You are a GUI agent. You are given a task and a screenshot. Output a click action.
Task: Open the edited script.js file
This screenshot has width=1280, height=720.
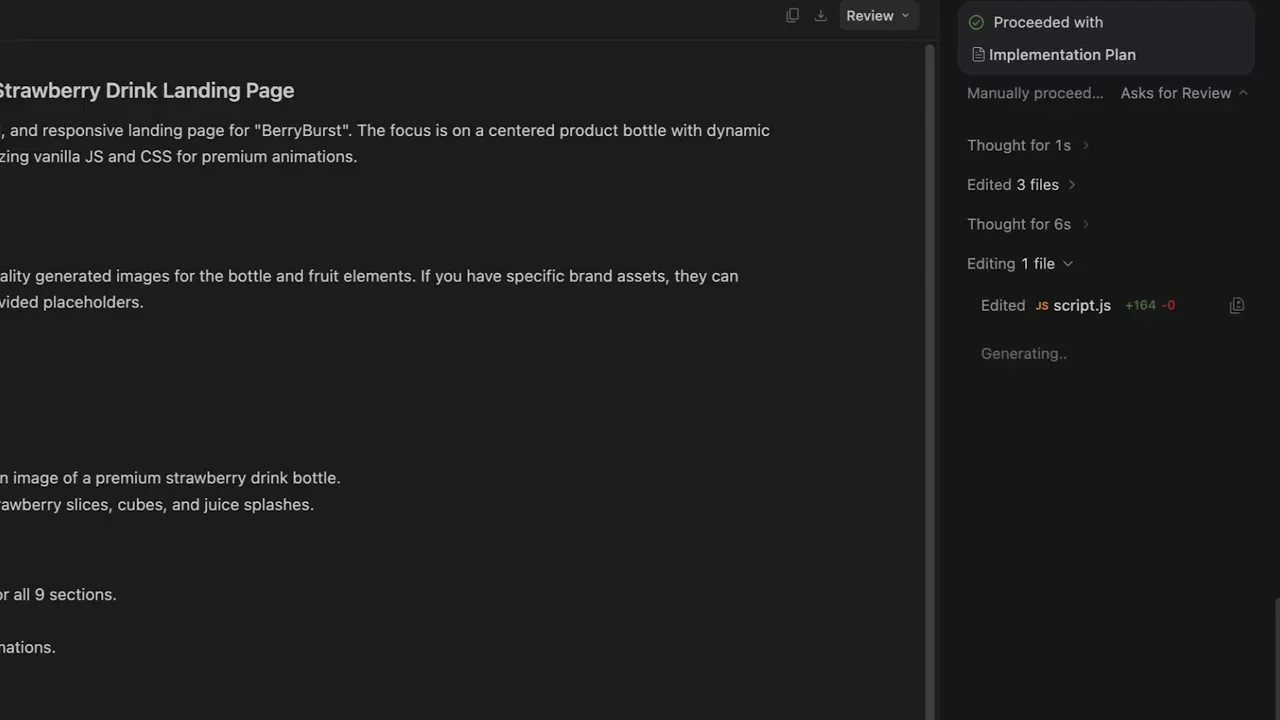click(x=1082, y=306)
